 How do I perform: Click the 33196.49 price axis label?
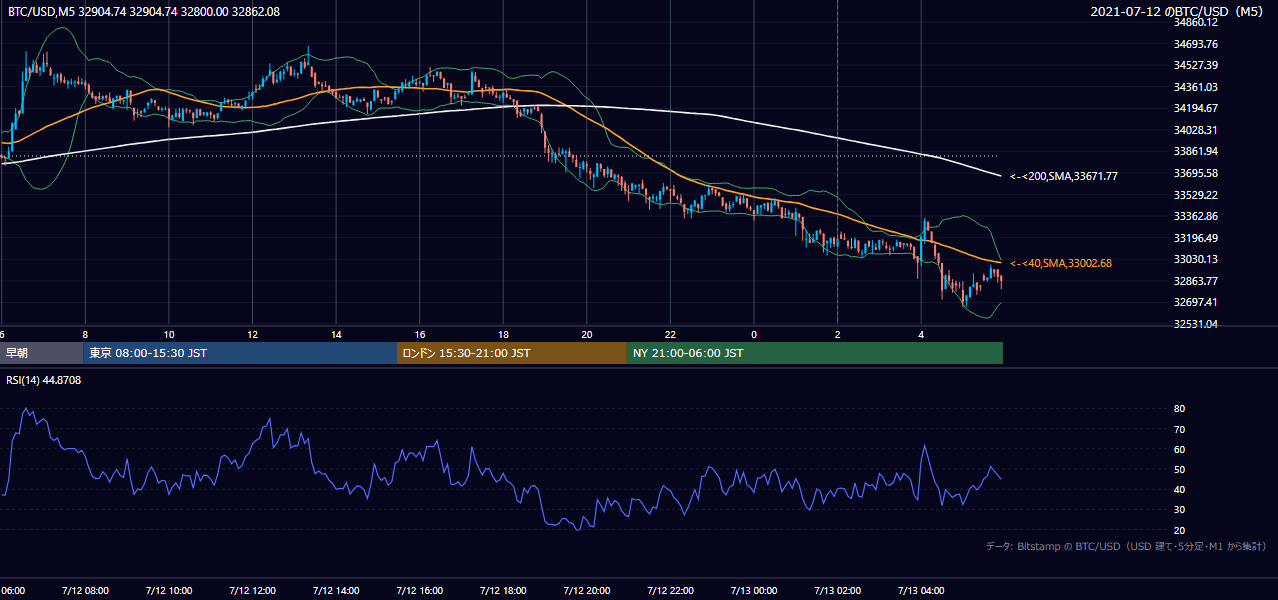tap(1195, 238)
